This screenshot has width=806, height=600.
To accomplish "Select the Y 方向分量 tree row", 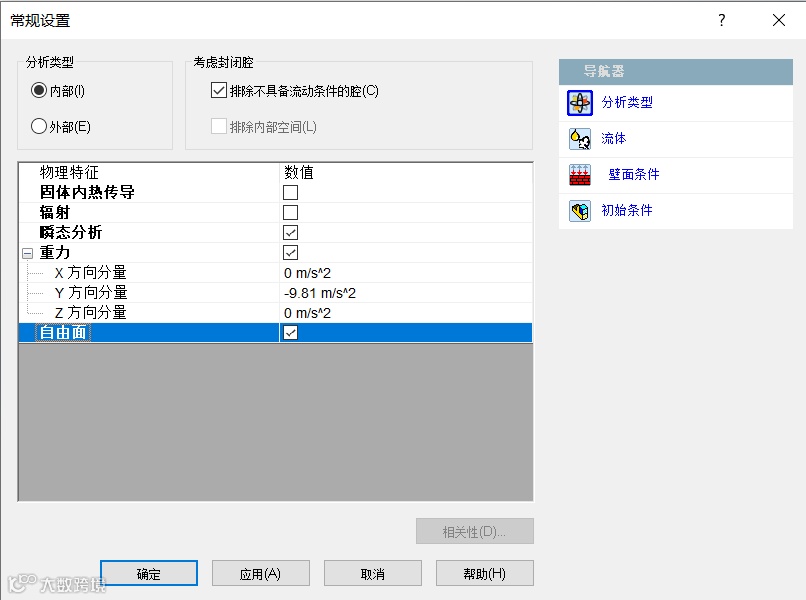I will coord(91,293).
